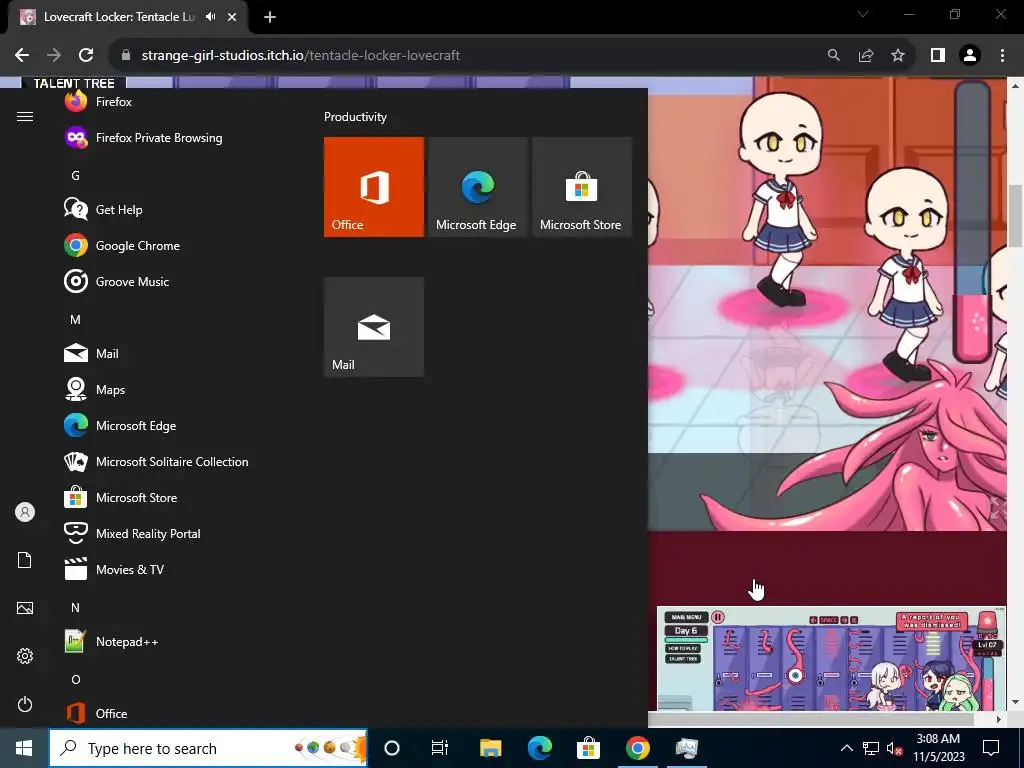Open File Explorer on the taskbar

click(490, 748)
